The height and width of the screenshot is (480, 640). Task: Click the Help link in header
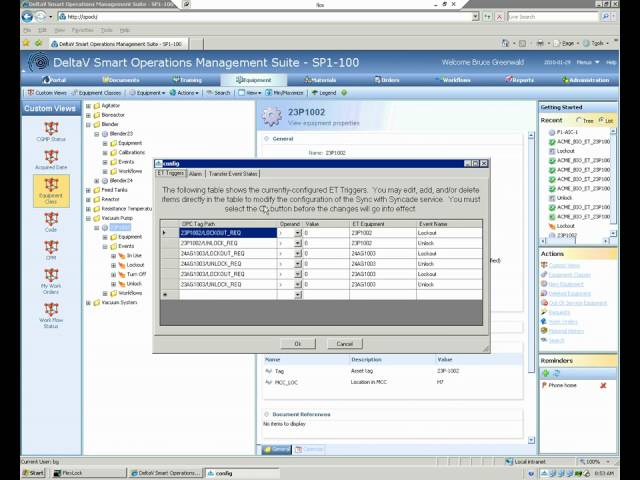(x=611, y=62)
